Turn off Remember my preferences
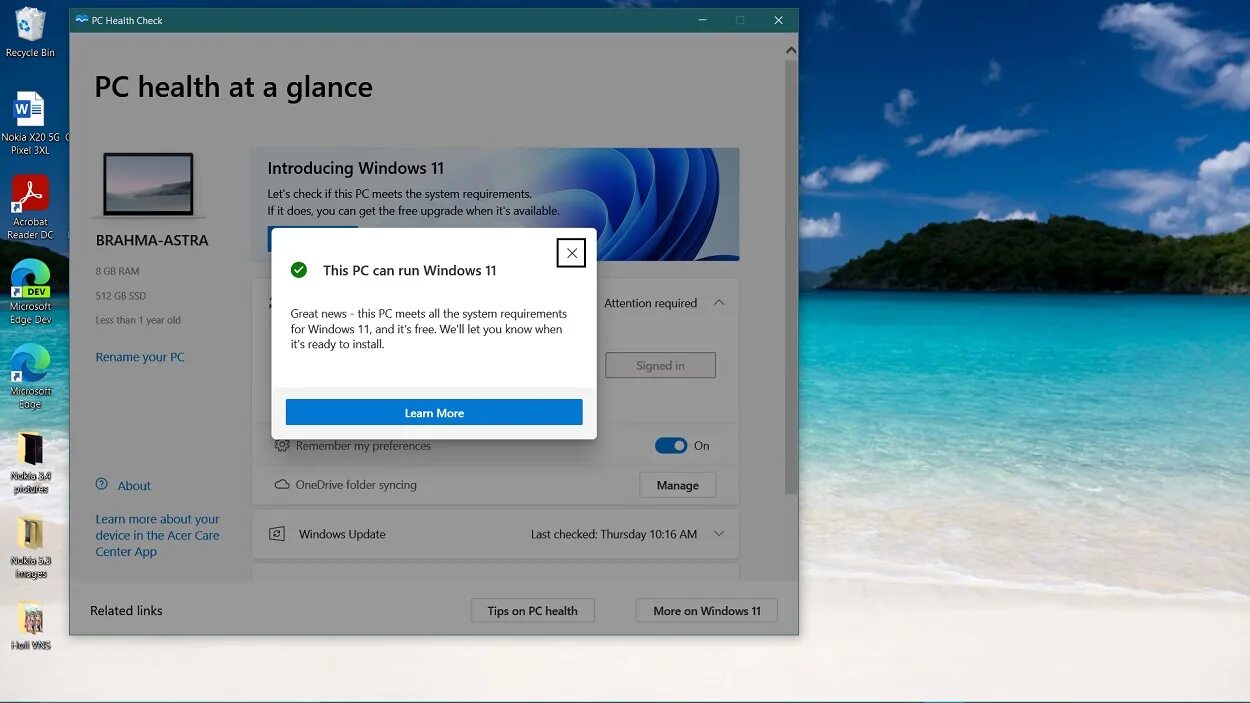Screen dimensions: 1250x703 (x=671, y=445)
